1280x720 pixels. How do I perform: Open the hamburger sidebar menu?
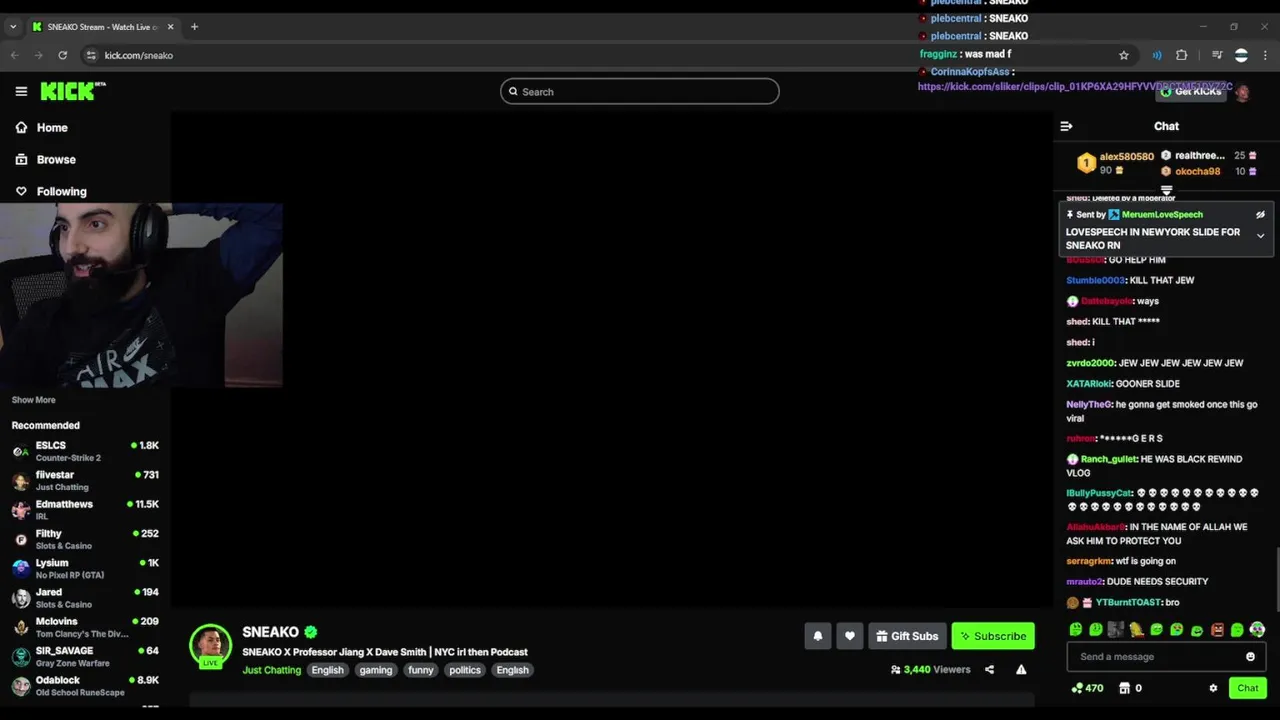coord(21,91)
